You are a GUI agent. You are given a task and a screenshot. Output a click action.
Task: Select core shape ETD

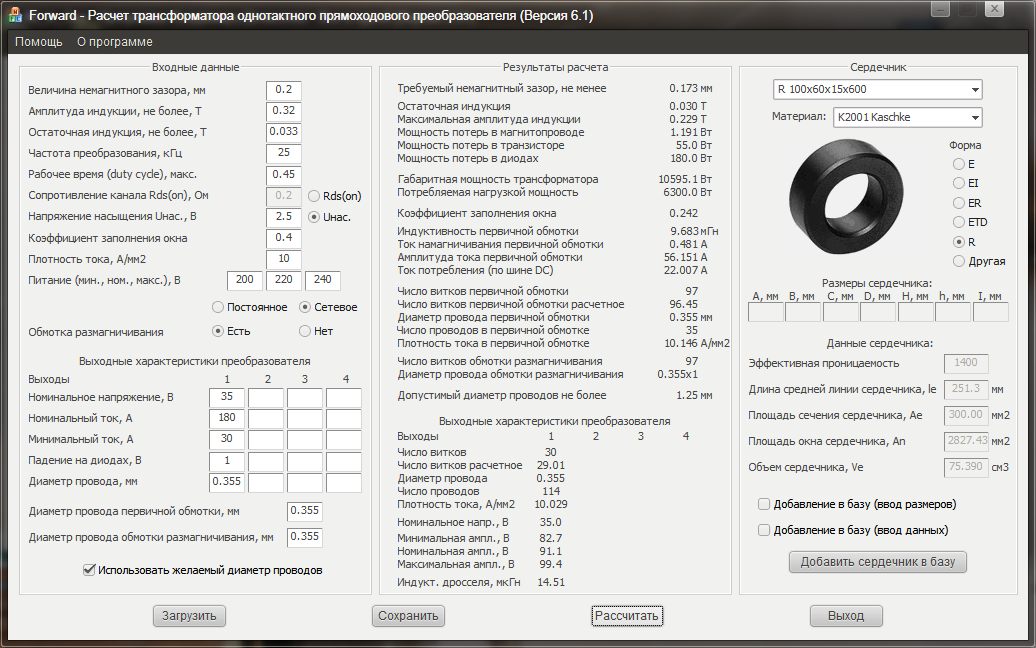coord(959,222)
